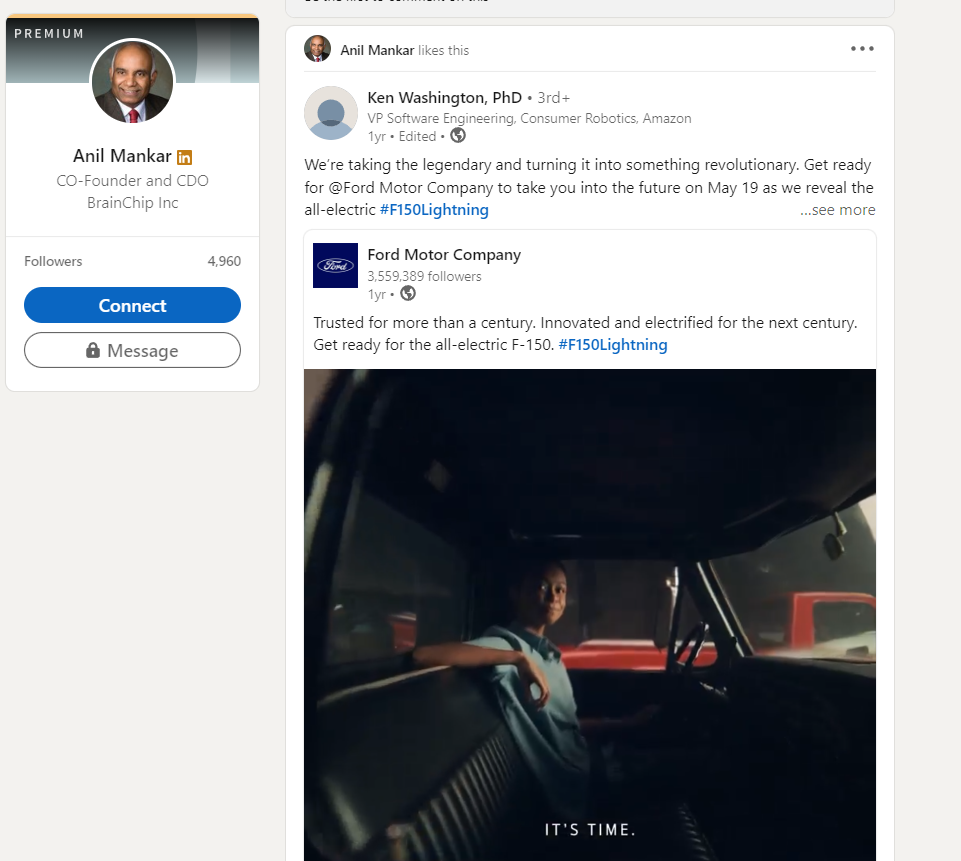Viewport: 961px width, 861px height.
Task: Click the Ford Motor Company logo
Action: coord(335,265)
